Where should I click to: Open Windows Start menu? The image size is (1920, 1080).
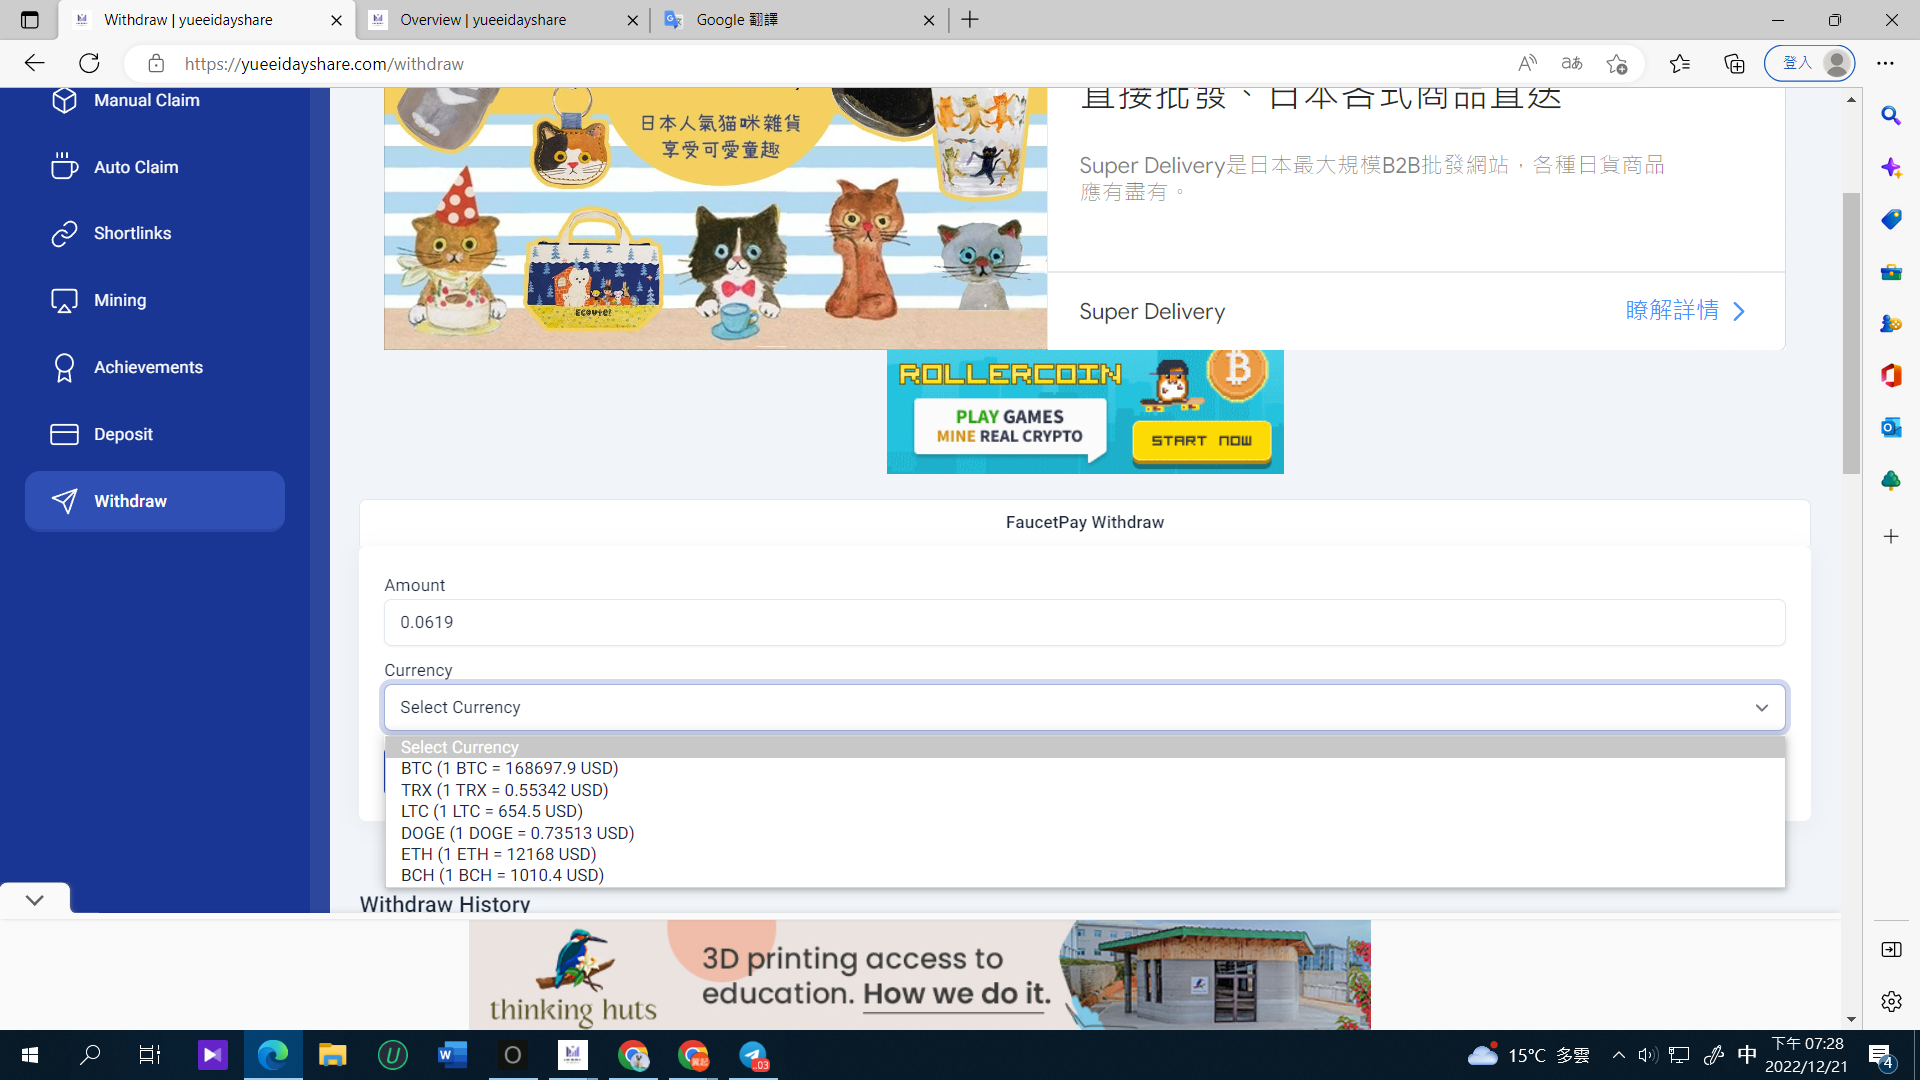[x=30, y=1055]
